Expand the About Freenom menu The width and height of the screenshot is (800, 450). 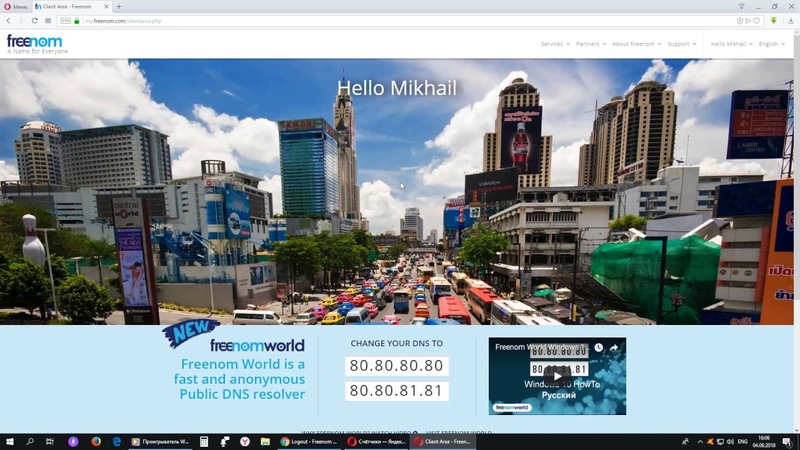[x=636, y=44]
